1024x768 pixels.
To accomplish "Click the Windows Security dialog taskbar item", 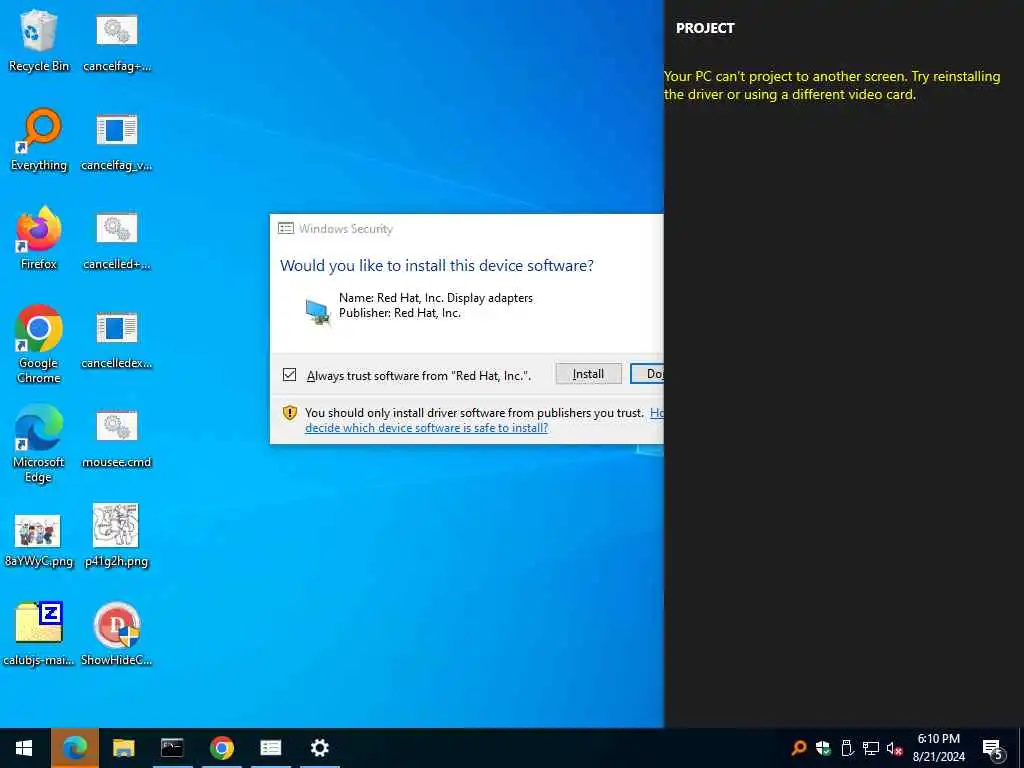I will coord(270,748).
